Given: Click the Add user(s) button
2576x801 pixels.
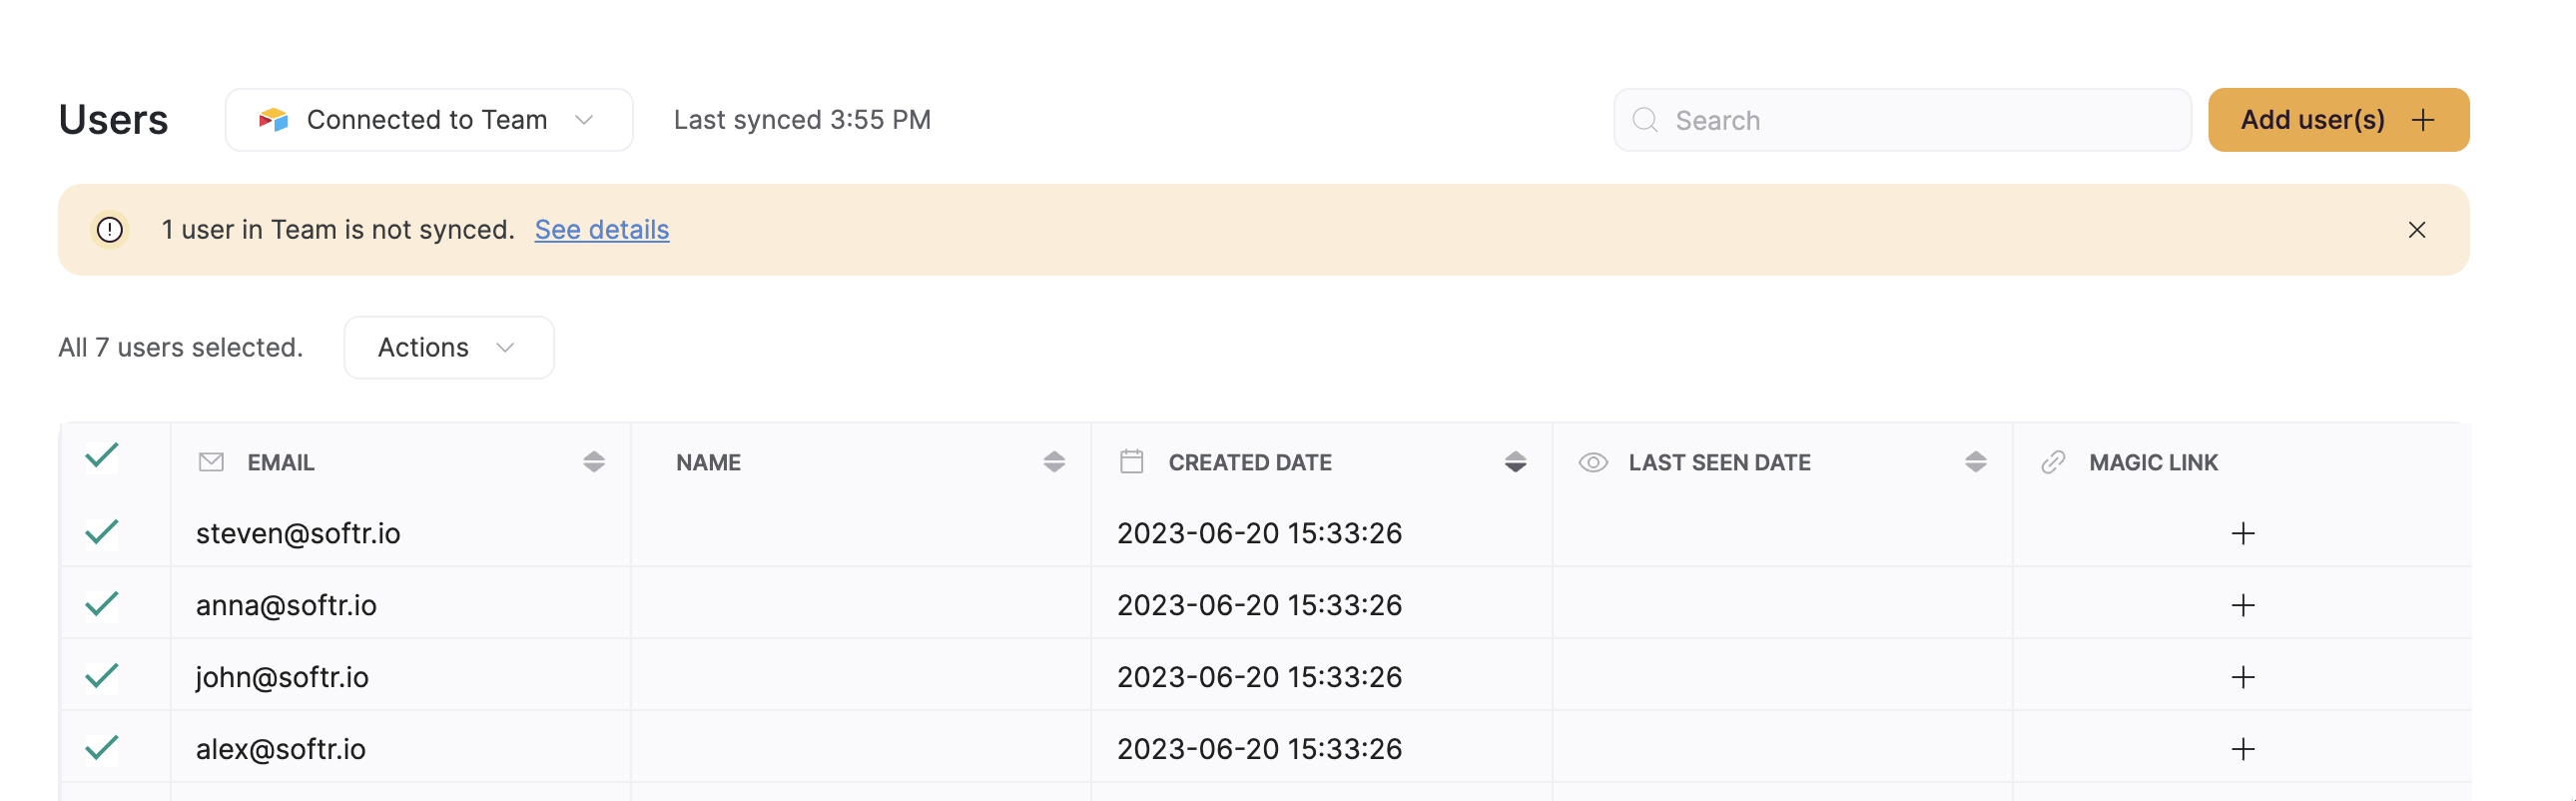Looking at the screenshot, I should (2338, 120).
